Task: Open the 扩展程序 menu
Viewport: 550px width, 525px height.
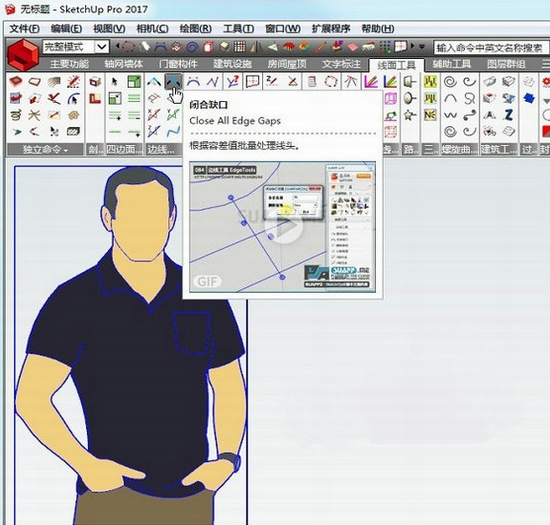Action: click(x=330, y=28)
